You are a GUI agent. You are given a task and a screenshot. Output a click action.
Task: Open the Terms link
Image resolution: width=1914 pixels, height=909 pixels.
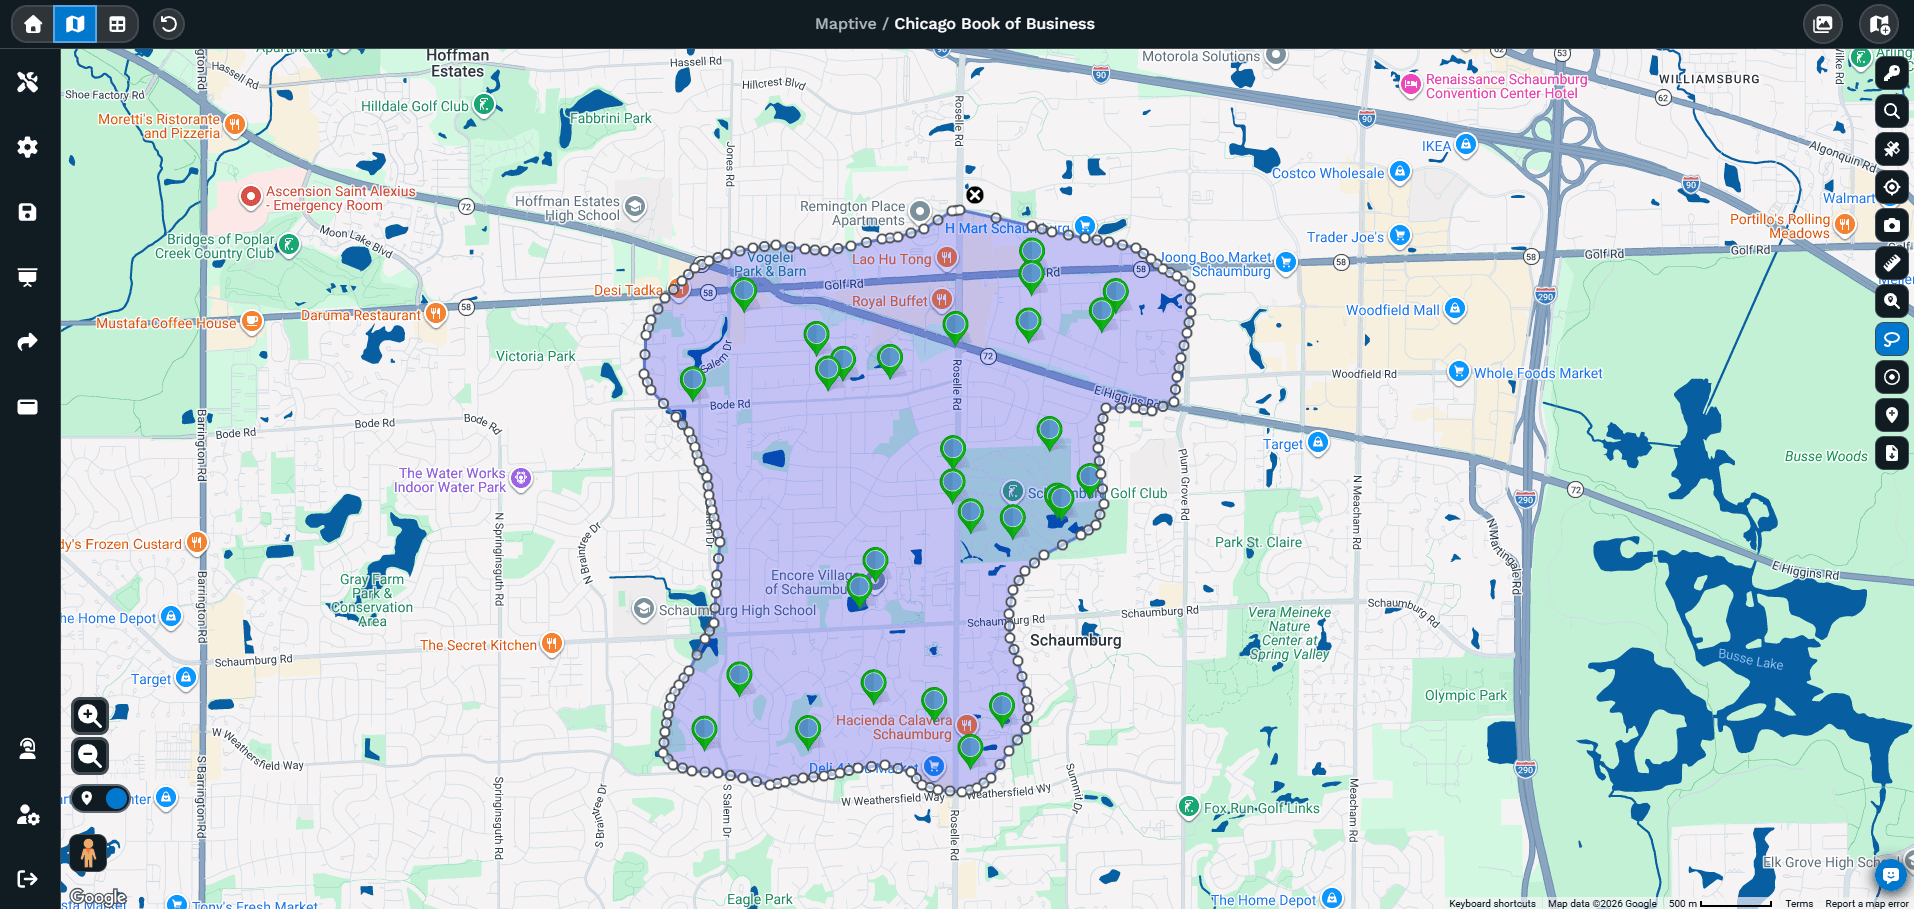[1799, 903]
